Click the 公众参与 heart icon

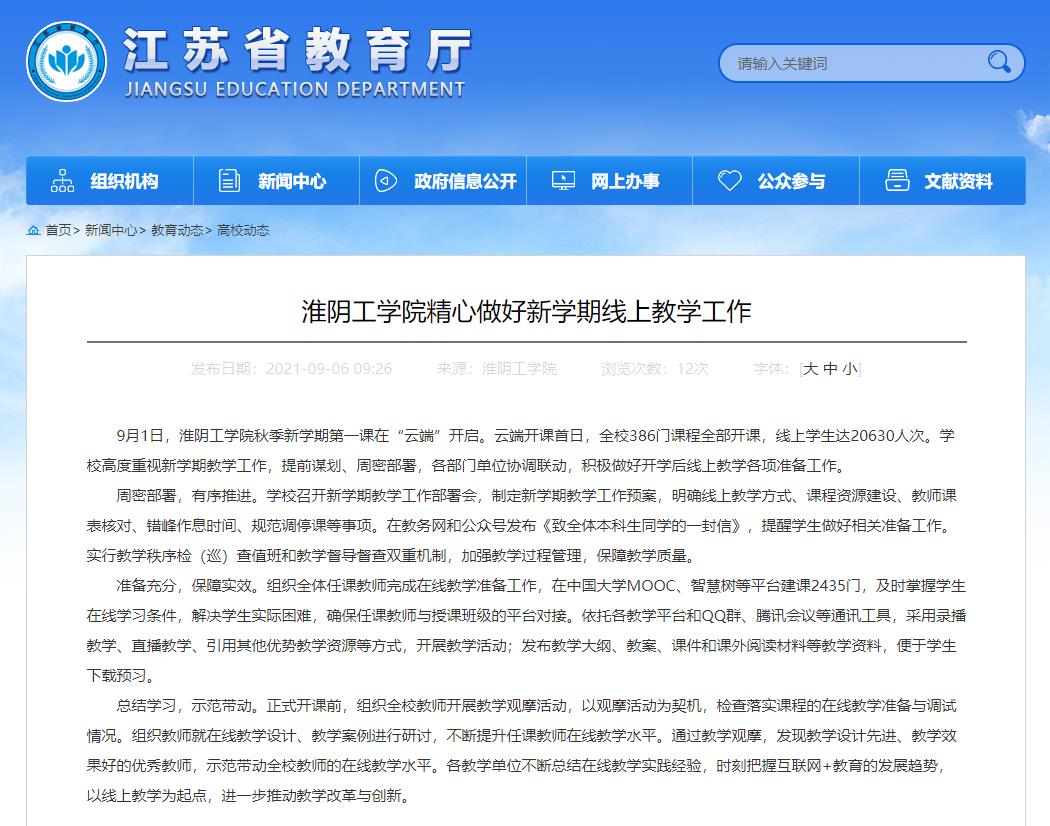730,181
